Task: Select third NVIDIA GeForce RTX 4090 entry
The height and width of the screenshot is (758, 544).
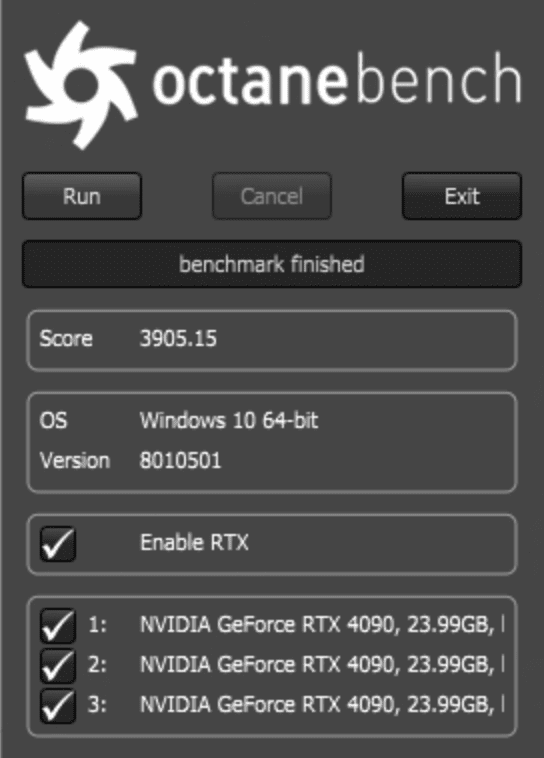Action: tap(322, 704)
